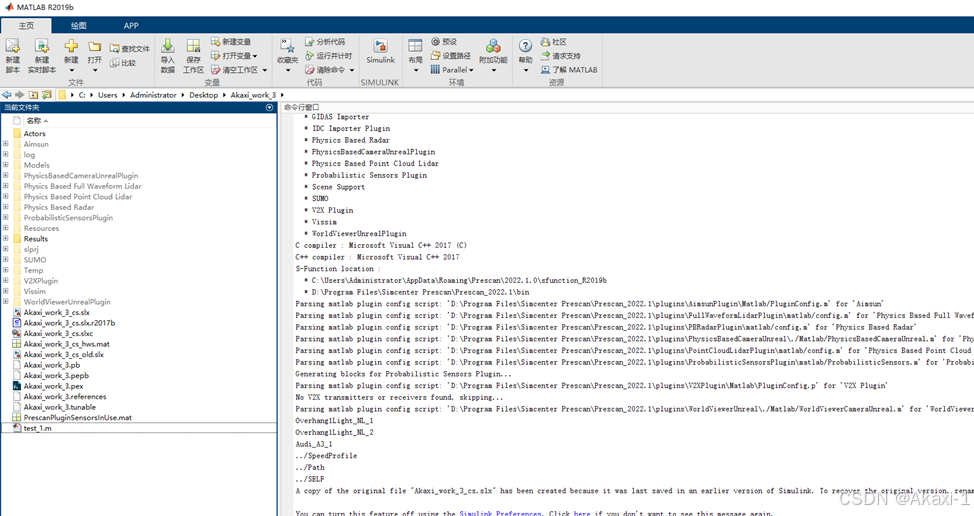
Task: Open the 收藏夹 (Favorites) menu
Action: pyautogui.click(x=287, y=56)
